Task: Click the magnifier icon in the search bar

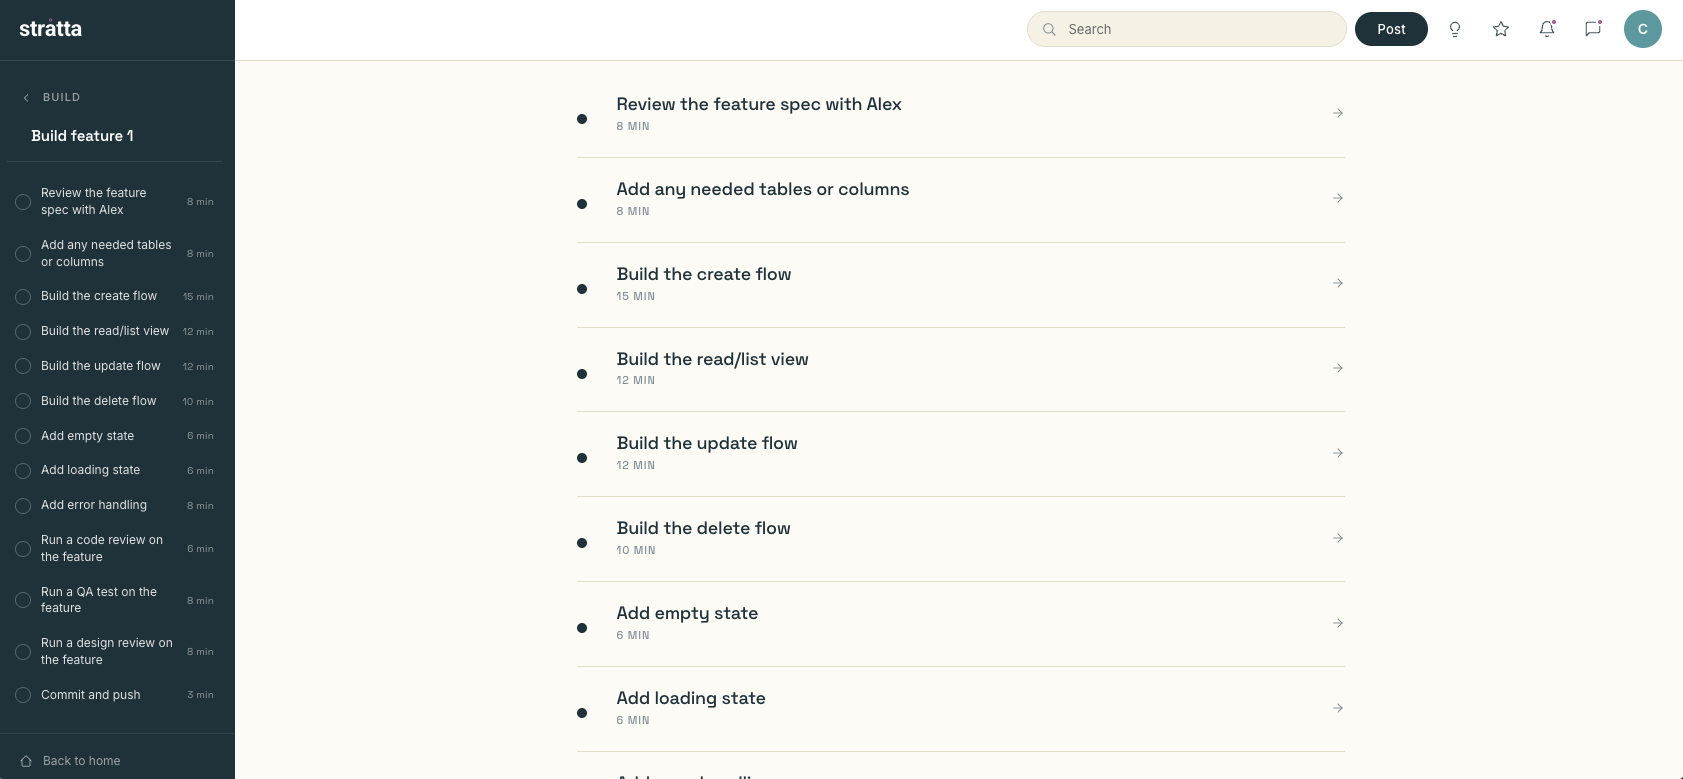Action: (x=1049, y=29)
